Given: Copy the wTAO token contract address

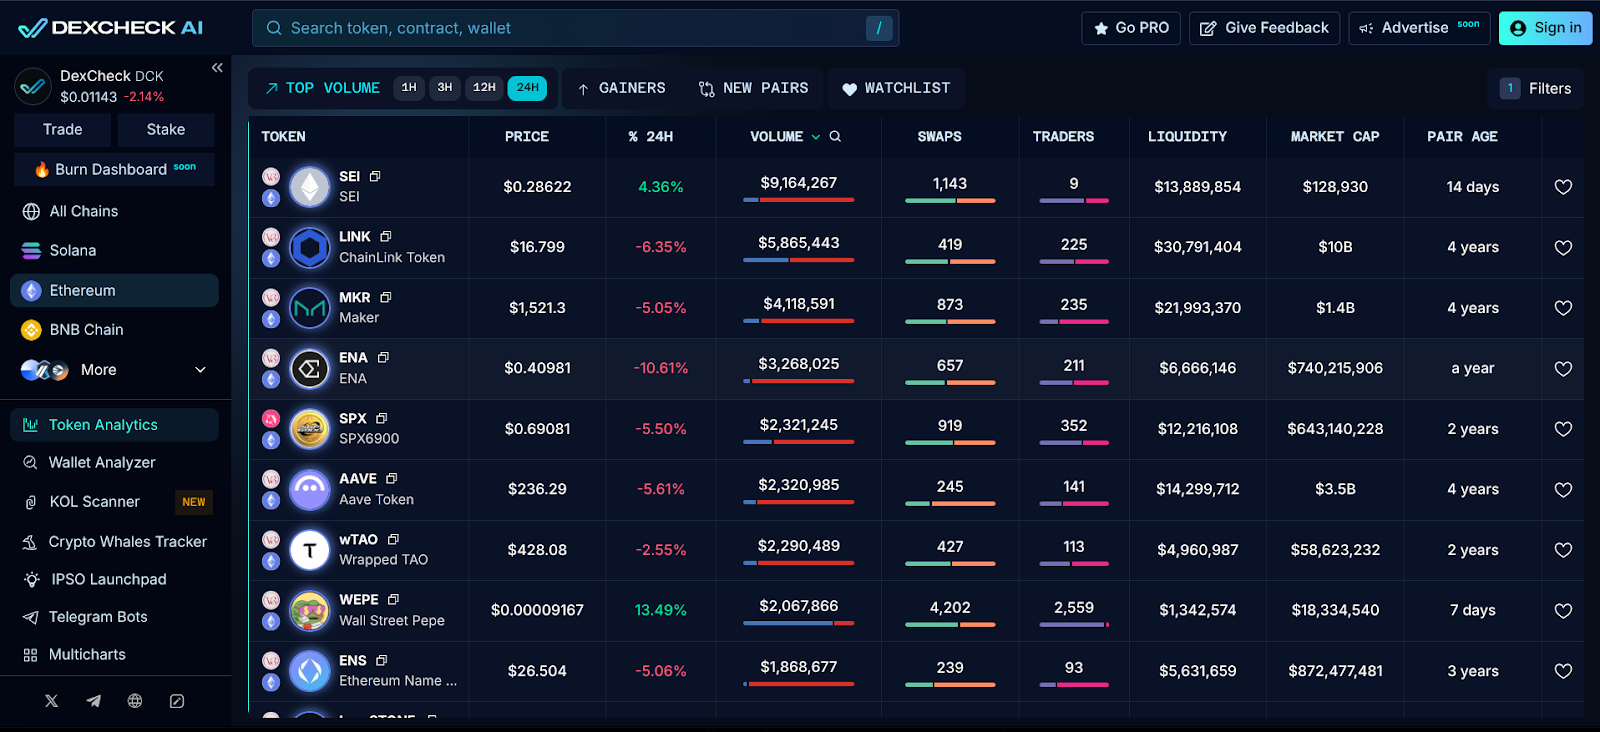Looking at the screenshot, I should (x=393, y=540).
